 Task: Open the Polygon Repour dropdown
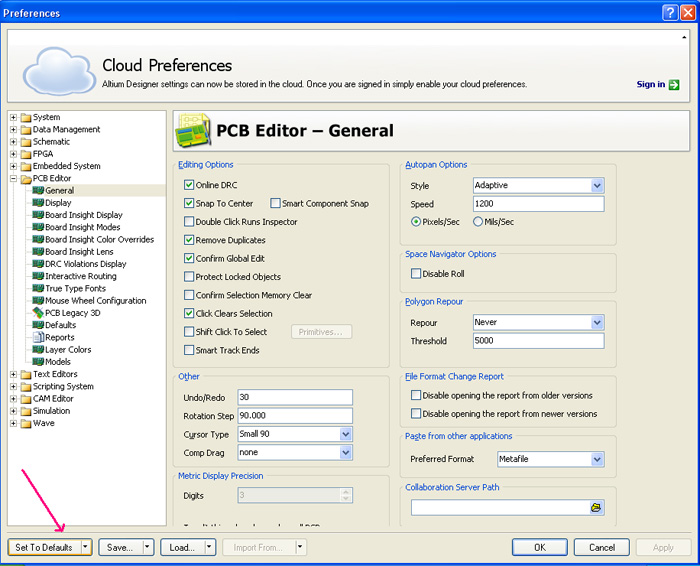[x=597, y=323]
